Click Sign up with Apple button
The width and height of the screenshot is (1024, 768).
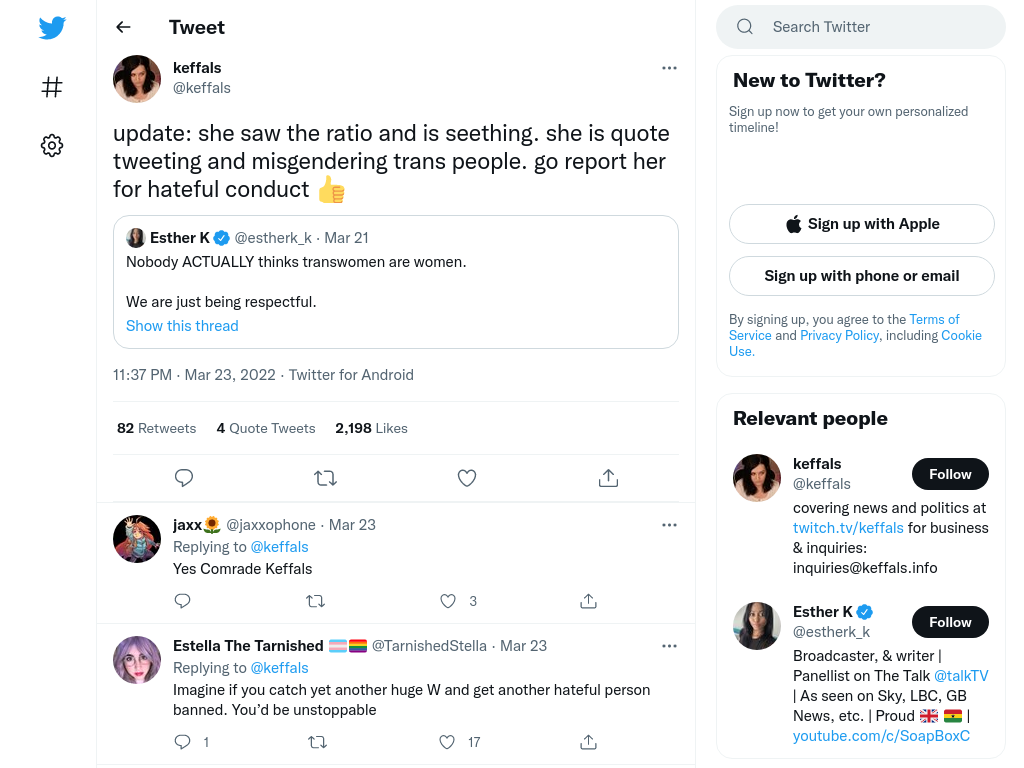coord(861,224)
